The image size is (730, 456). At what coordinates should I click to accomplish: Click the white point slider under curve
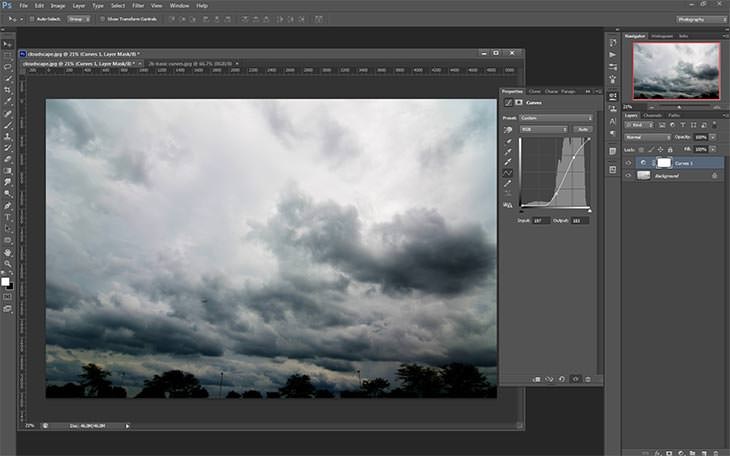coord(590,211)
